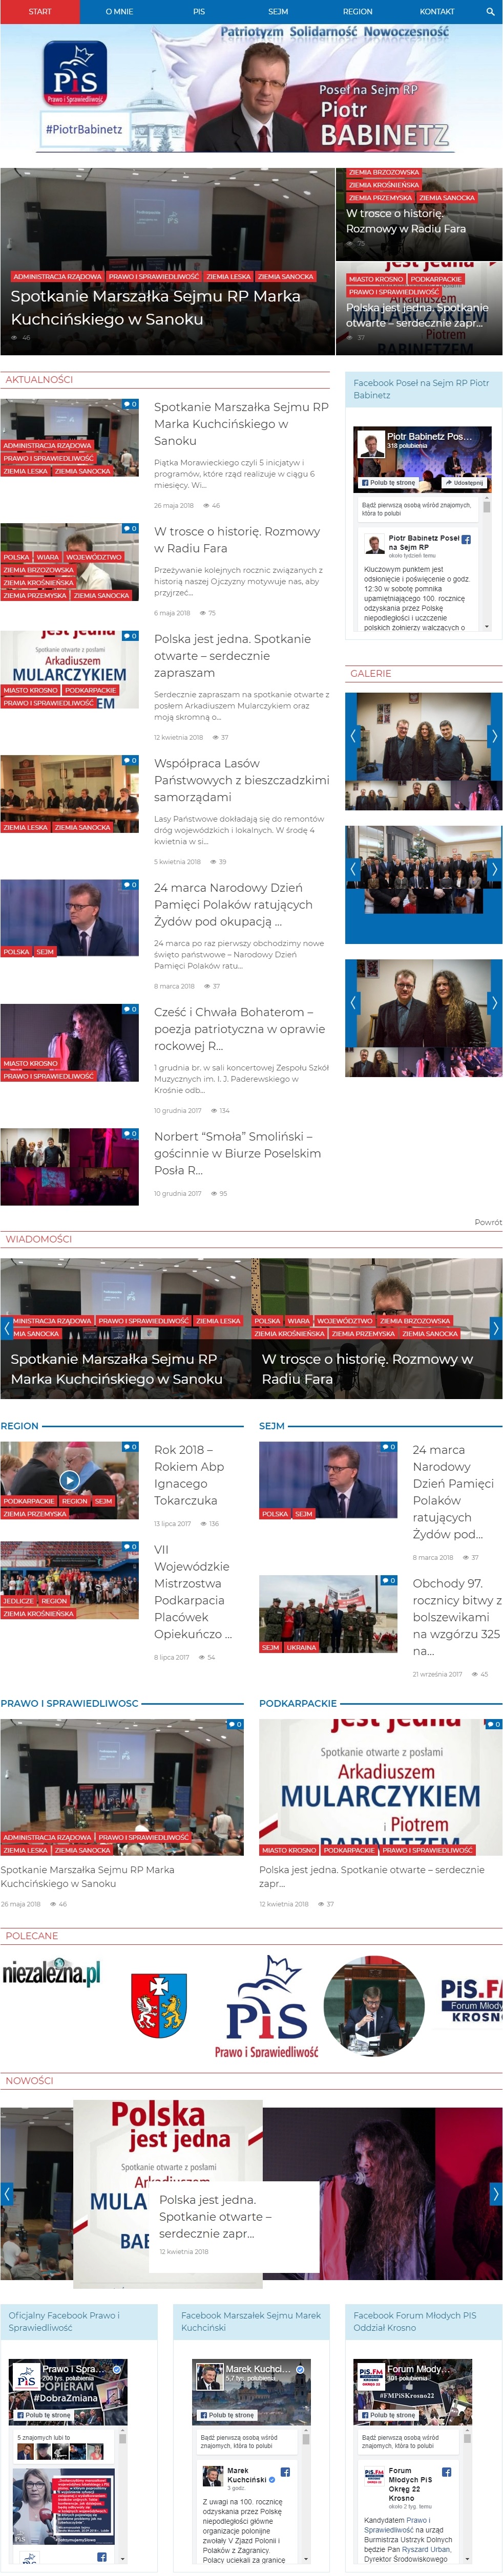Image resolution: width=503 pixels, height=2576 pixels.
Task: Go to next image in first gallery
Action: tap(494, 736)
